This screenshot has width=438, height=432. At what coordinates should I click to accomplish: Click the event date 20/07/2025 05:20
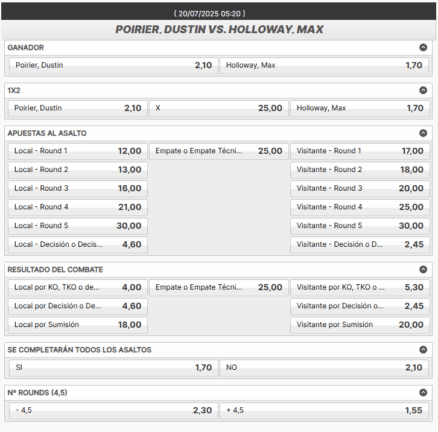coord(209,14)
